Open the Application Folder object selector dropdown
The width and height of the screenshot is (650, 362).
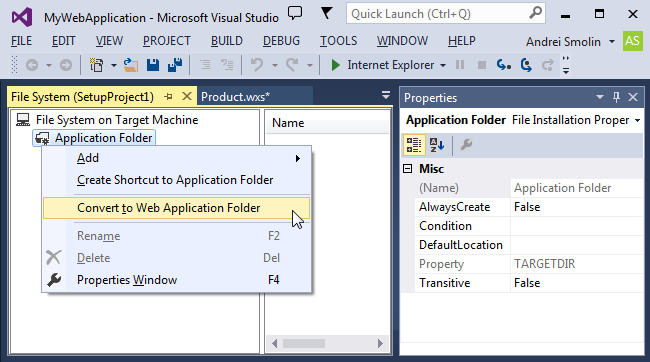(638, 121)
